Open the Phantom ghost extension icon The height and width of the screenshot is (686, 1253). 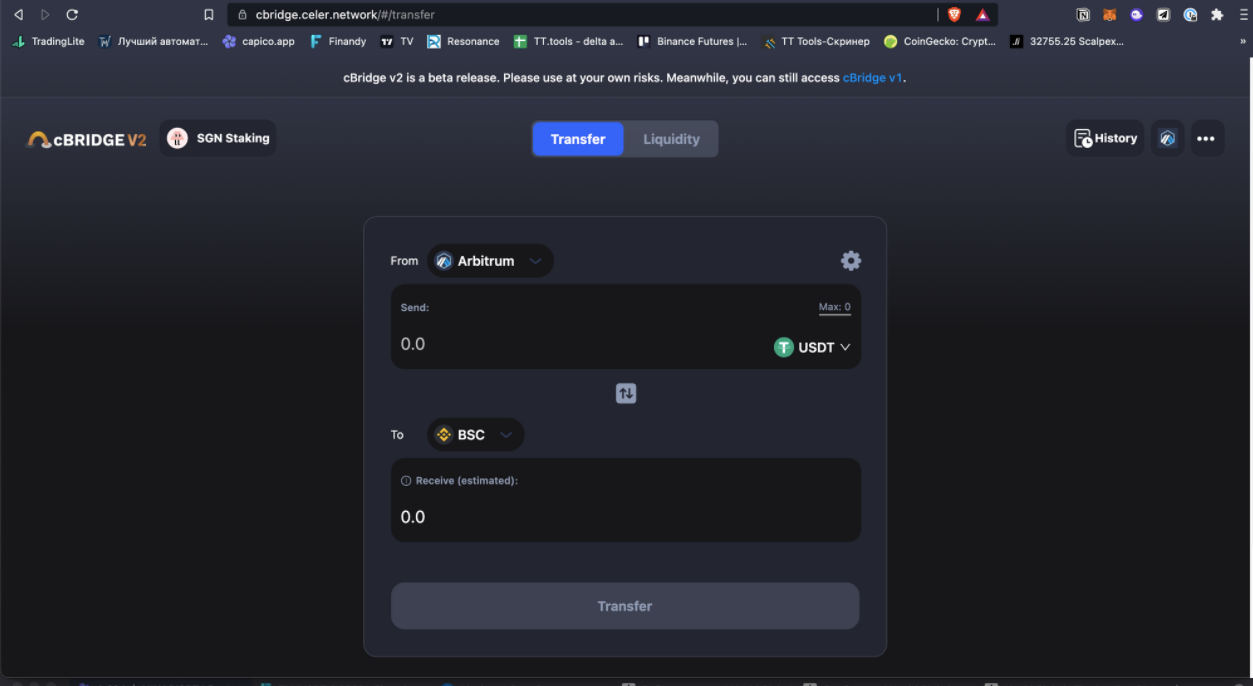coord(1137,15)
